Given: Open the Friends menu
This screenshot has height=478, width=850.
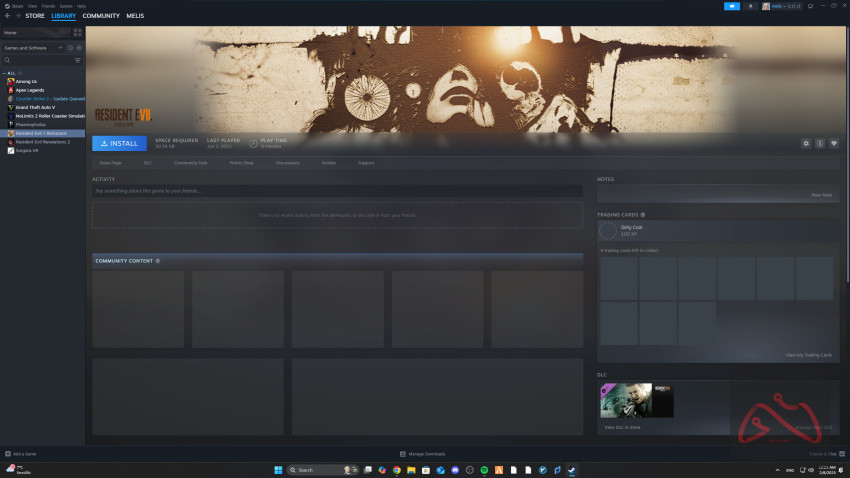Looking at the screenshot, I should coord(47,6).
